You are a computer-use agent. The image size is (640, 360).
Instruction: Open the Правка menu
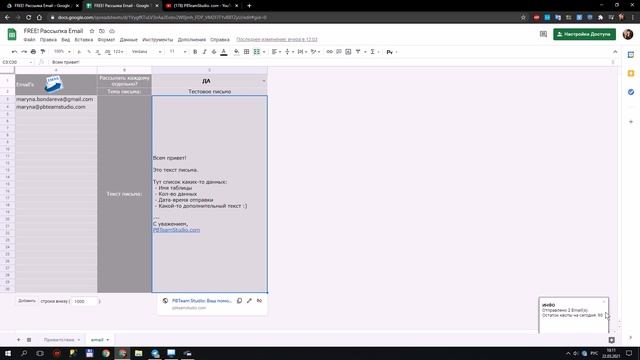[x=48, y=40]
